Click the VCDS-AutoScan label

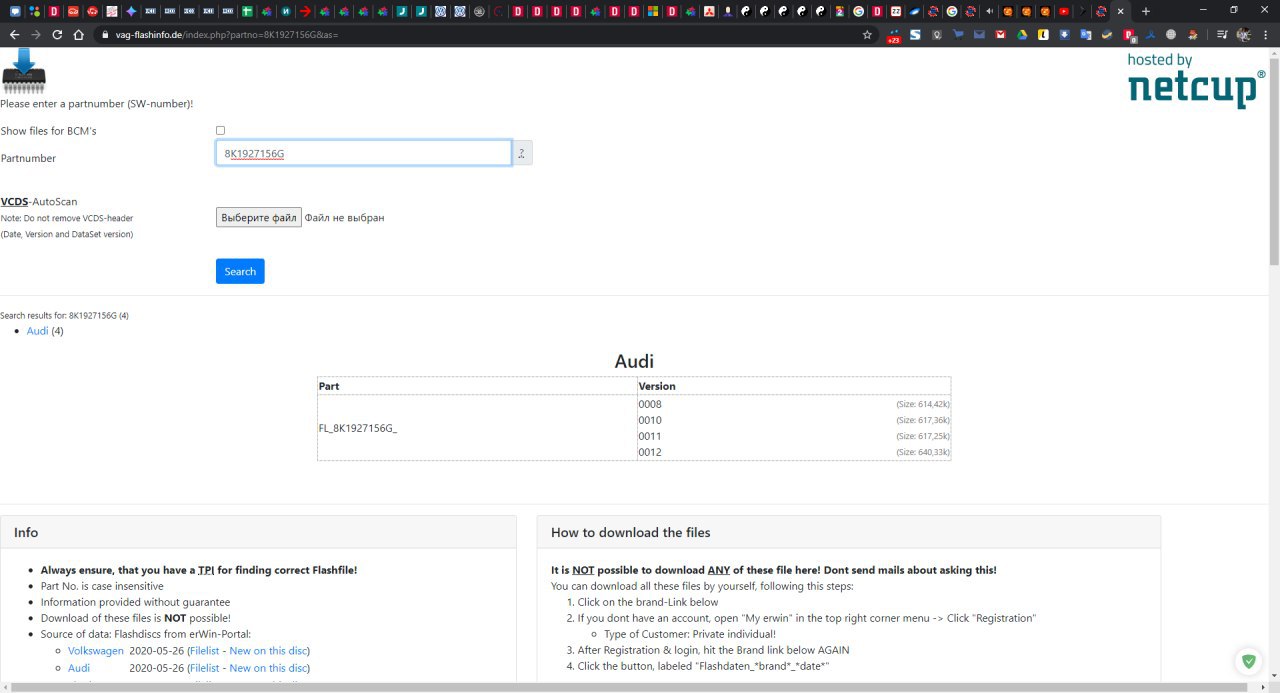pos(39,201)
